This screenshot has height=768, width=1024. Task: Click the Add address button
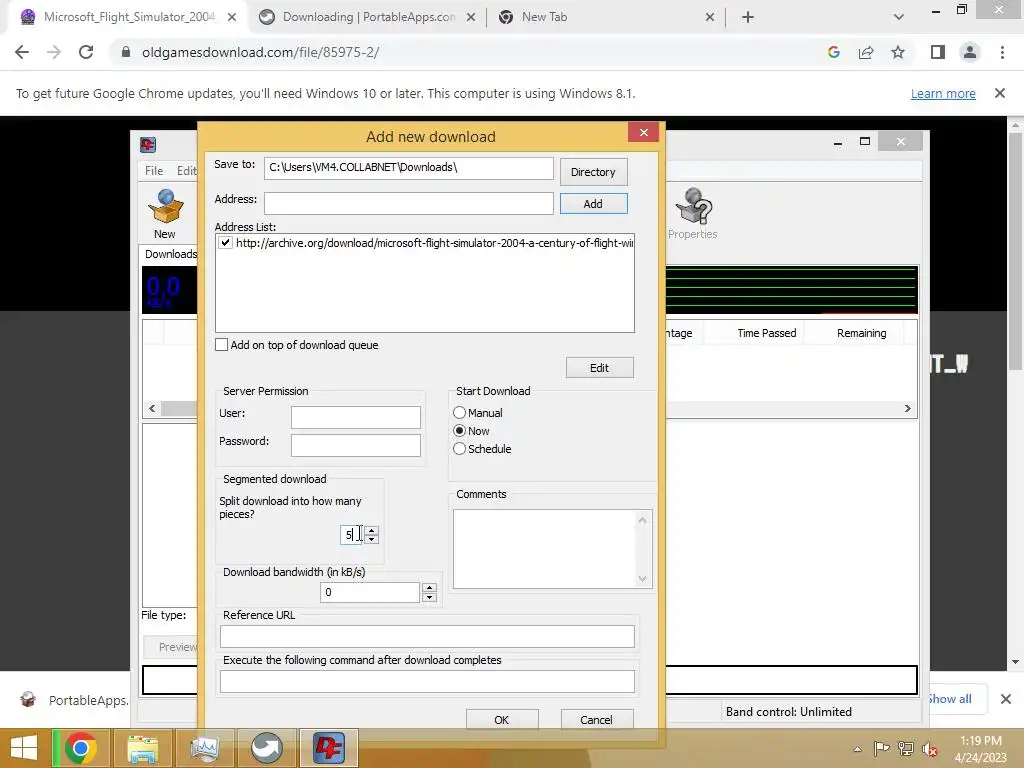593,204
